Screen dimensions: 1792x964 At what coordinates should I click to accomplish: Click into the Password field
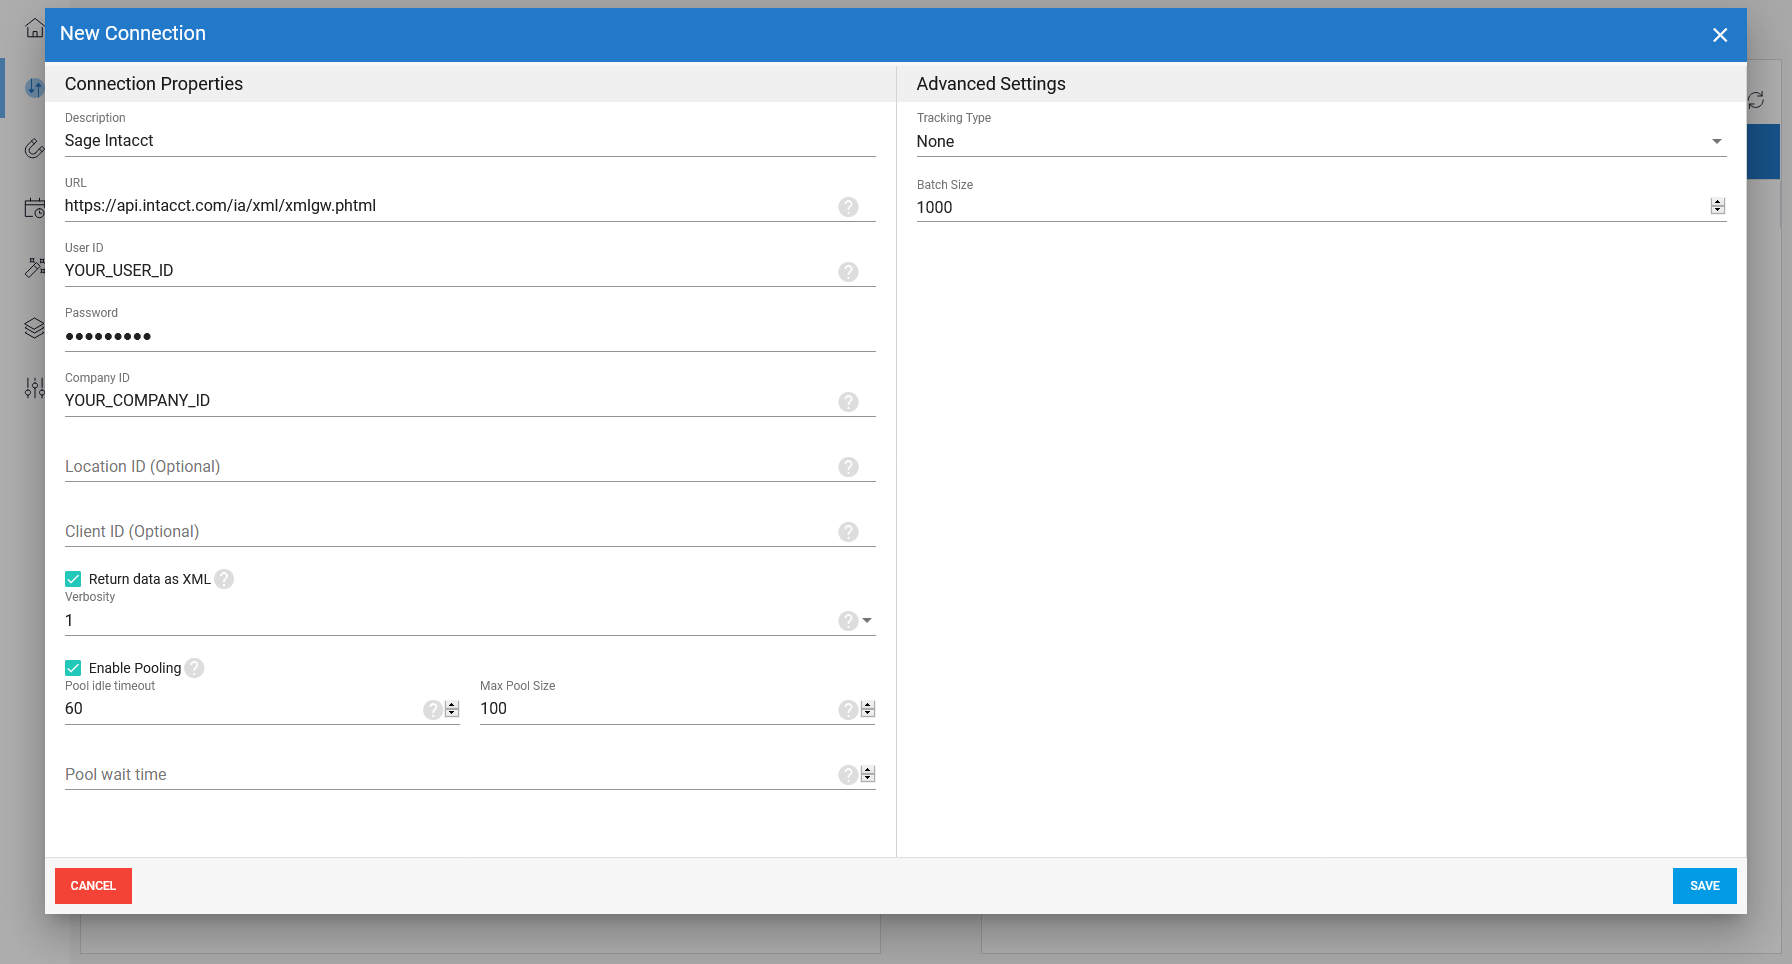tap(450, 336)
